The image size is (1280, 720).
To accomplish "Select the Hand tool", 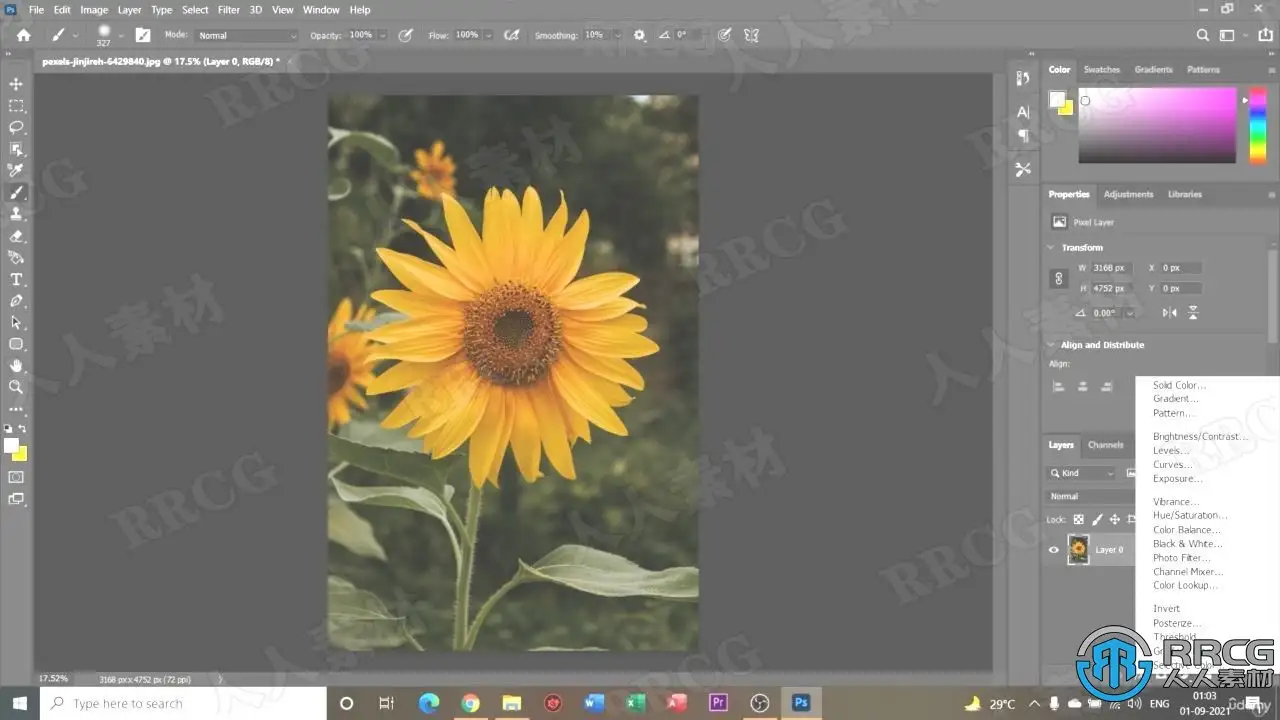I will [16, 366].
